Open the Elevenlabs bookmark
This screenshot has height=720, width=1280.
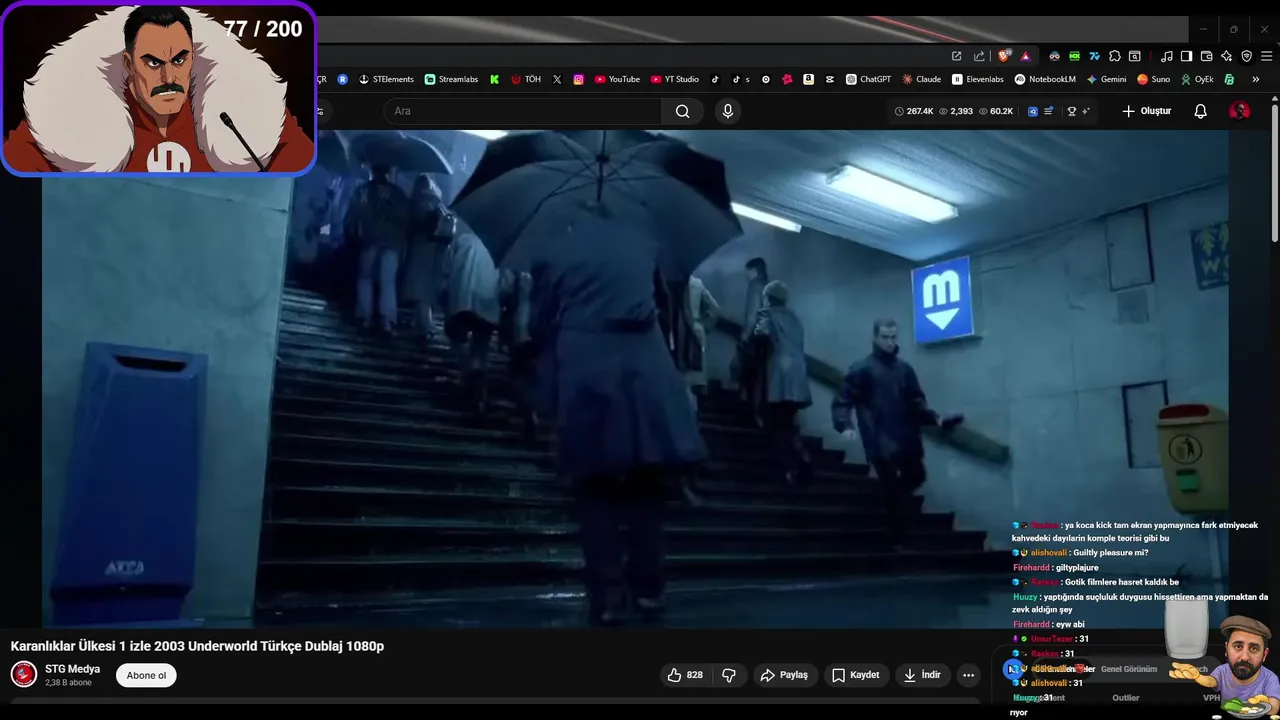click(978, 79)
